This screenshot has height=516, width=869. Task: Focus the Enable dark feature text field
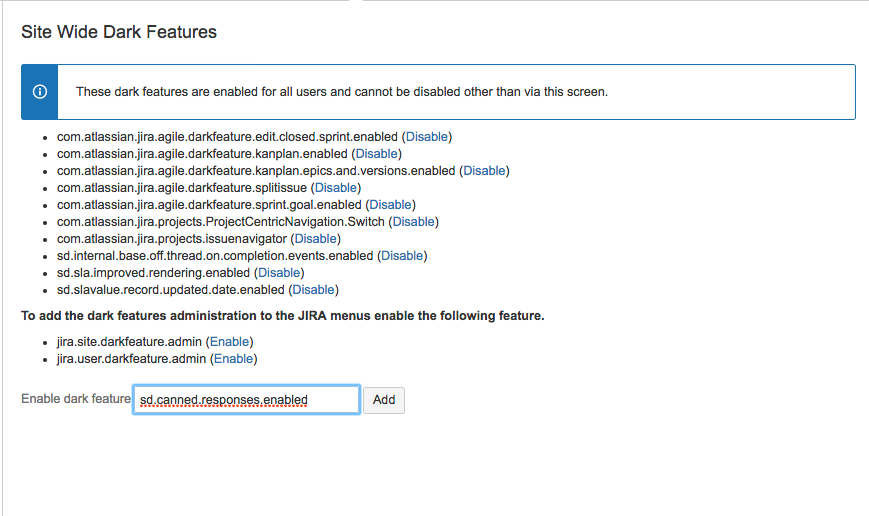click(246, 400)
